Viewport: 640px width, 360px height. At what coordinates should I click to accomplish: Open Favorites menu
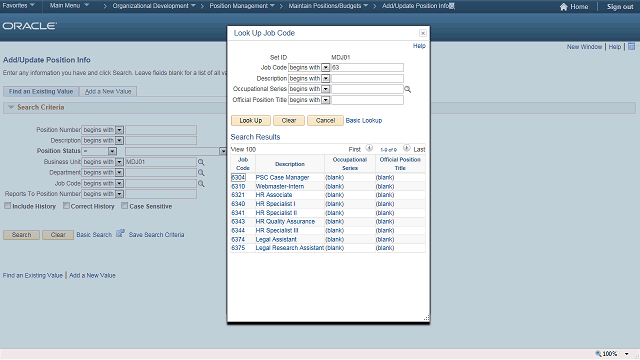(18, 5)
